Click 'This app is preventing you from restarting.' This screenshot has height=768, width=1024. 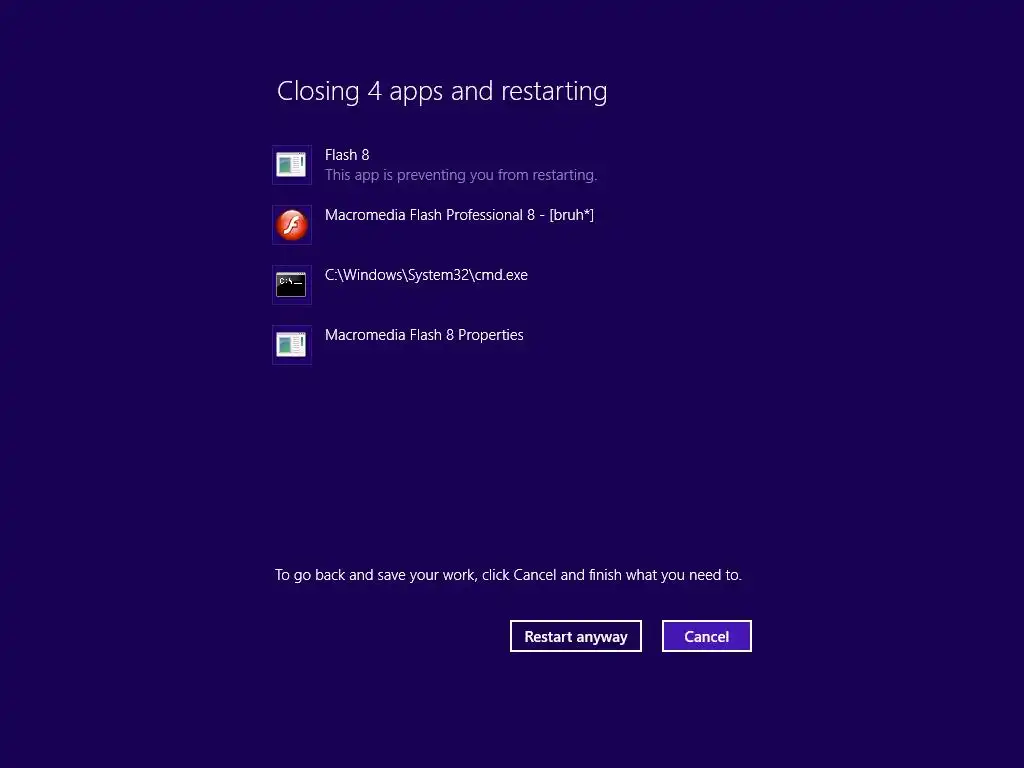pos(461,175)
